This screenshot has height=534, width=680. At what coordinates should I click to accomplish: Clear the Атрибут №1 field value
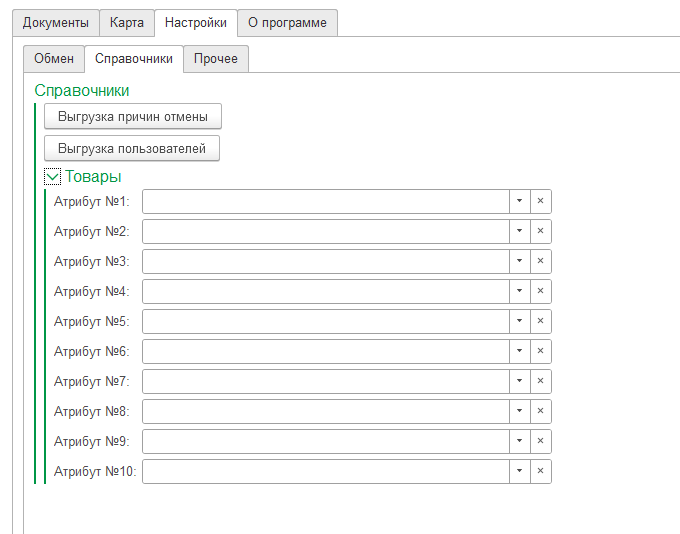point(540,201)
